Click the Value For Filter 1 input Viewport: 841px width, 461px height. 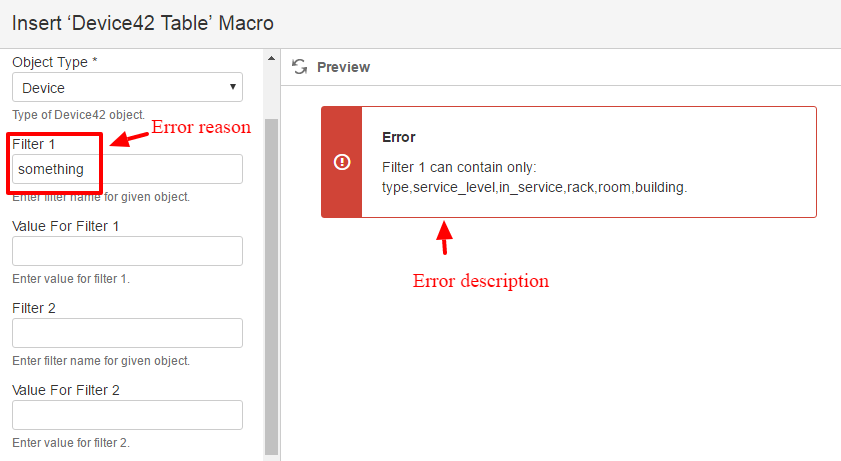127,251
